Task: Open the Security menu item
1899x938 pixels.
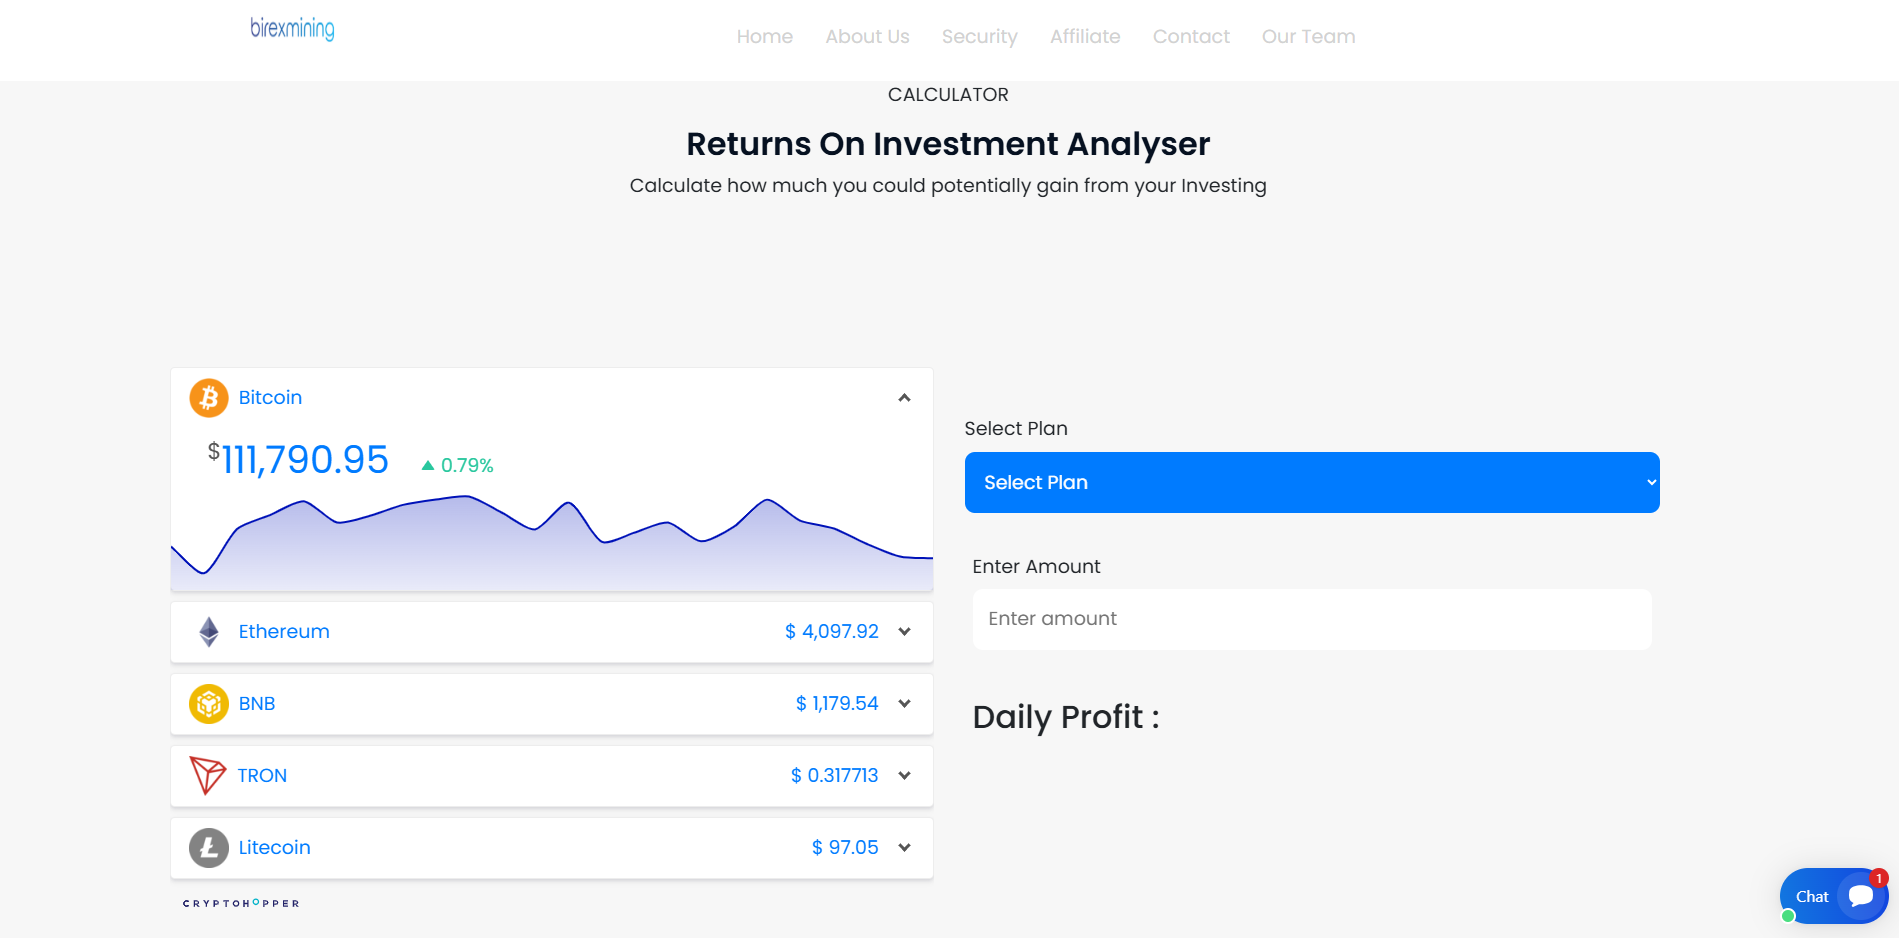Action: [979, 37]
